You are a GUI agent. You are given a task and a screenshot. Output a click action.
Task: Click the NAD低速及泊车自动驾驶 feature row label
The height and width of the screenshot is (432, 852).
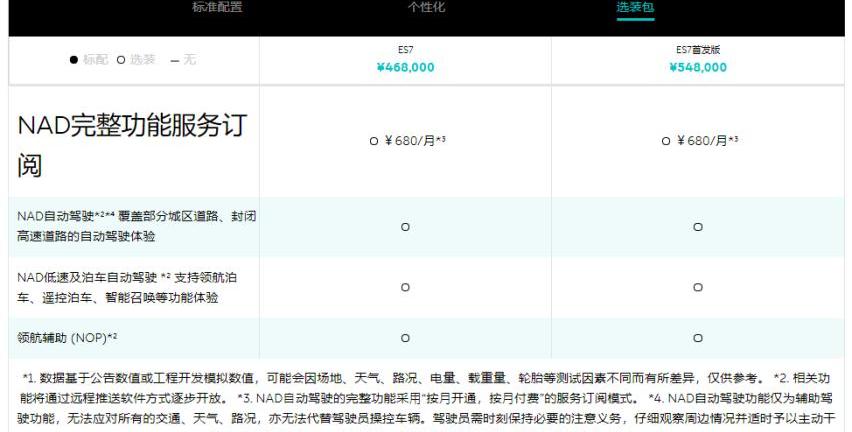(127, 287)
